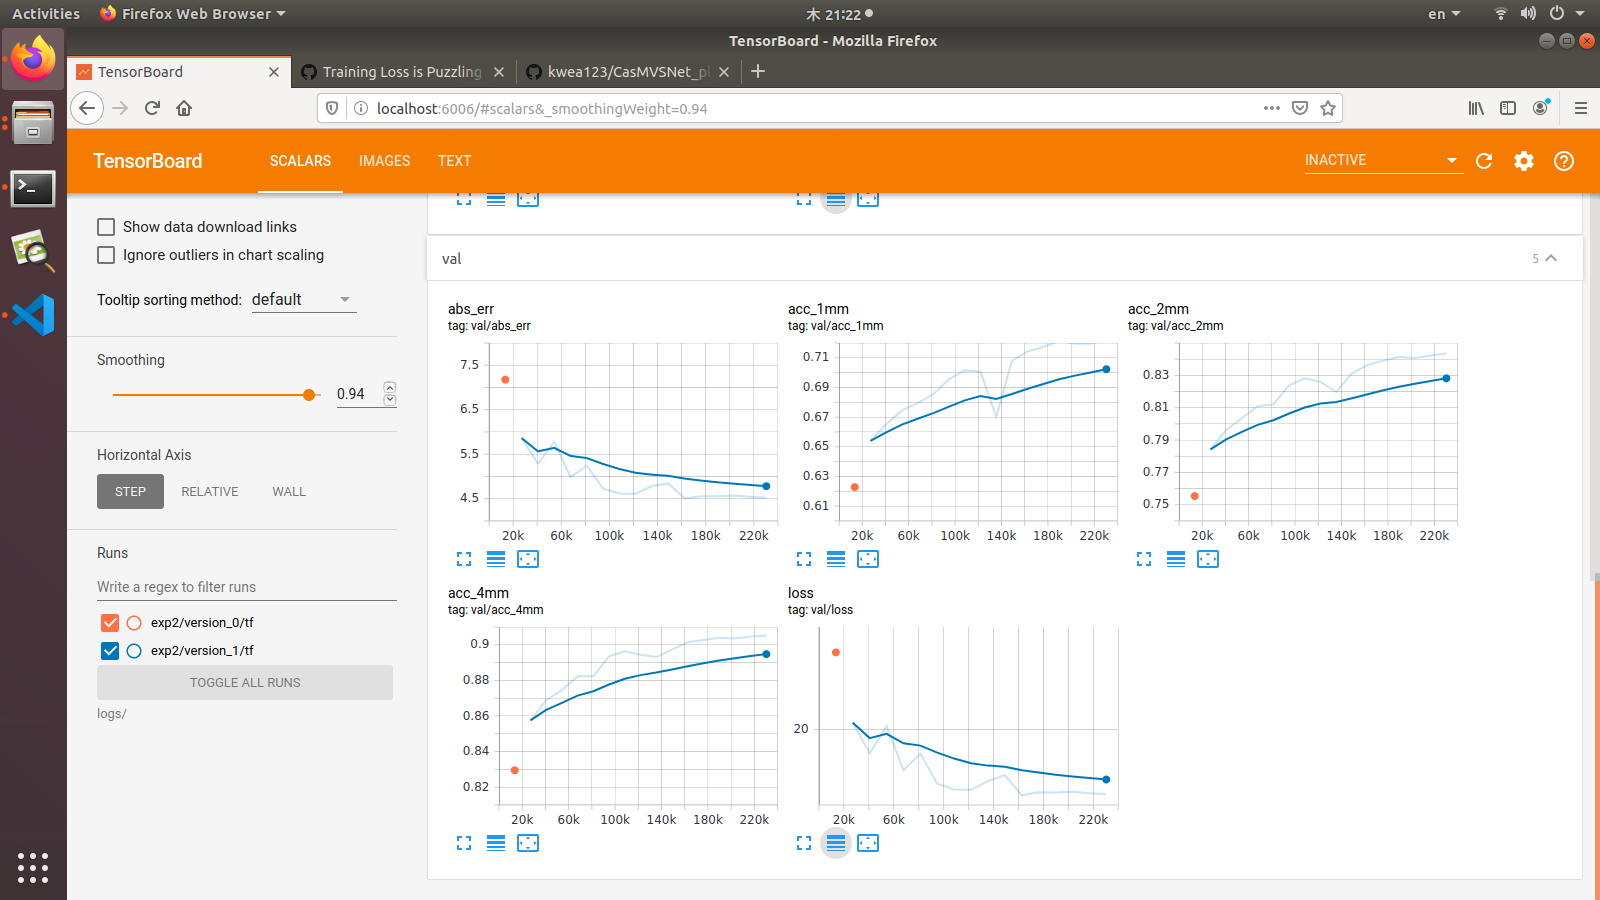Open TensorBoard help icon
This screenshot has width=1600, height=900.
click(x=1564, y=161)
